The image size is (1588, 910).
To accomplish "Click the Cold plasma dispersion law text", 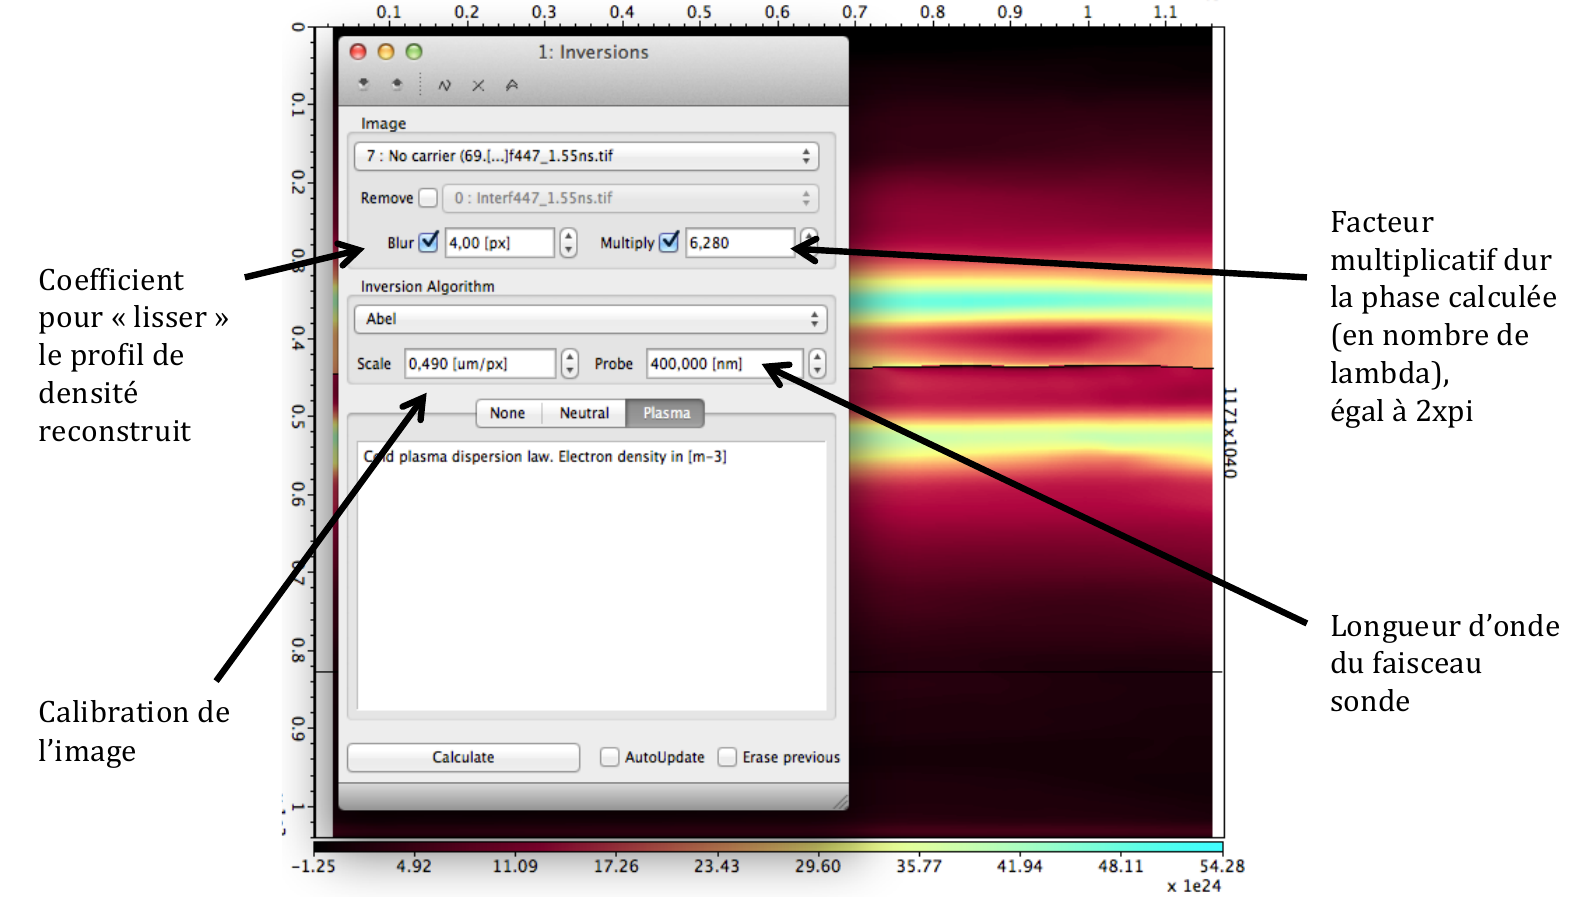I will point(545,456).
